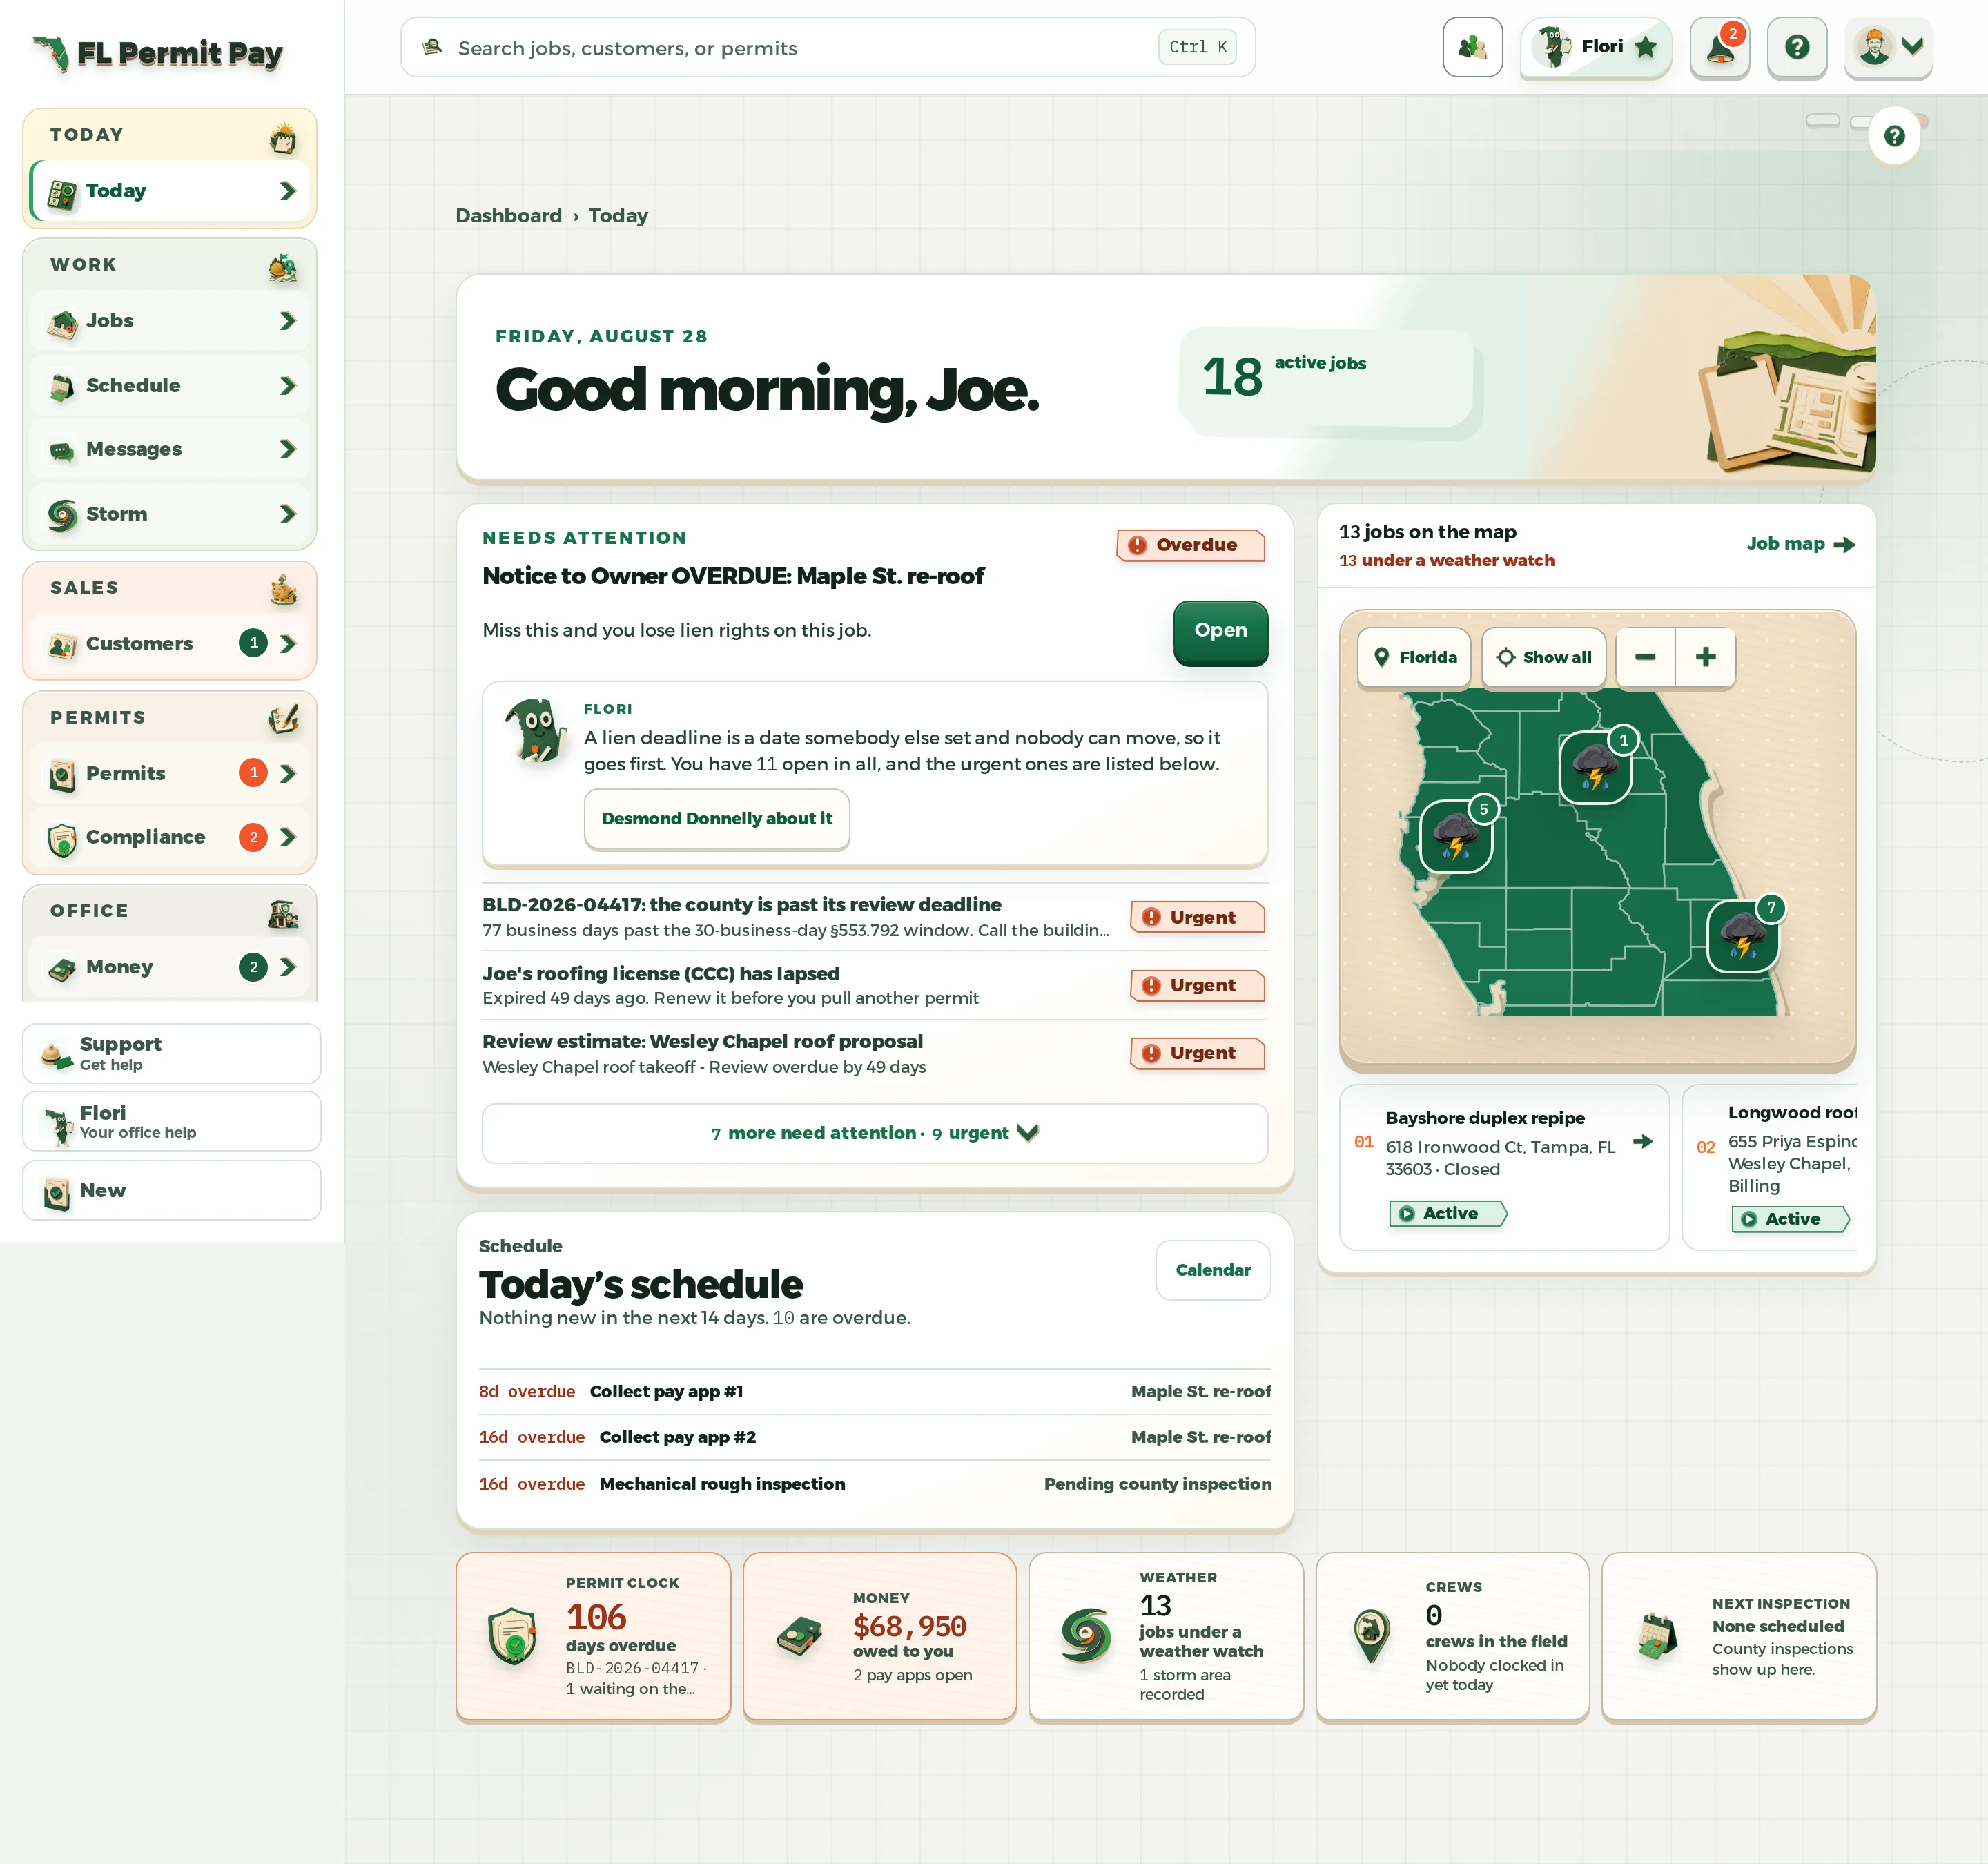Click the 106 days overdue permit clock
Image resolution: width=1988 pixels, height=1864 pixels.
[x=593, y=1636]
